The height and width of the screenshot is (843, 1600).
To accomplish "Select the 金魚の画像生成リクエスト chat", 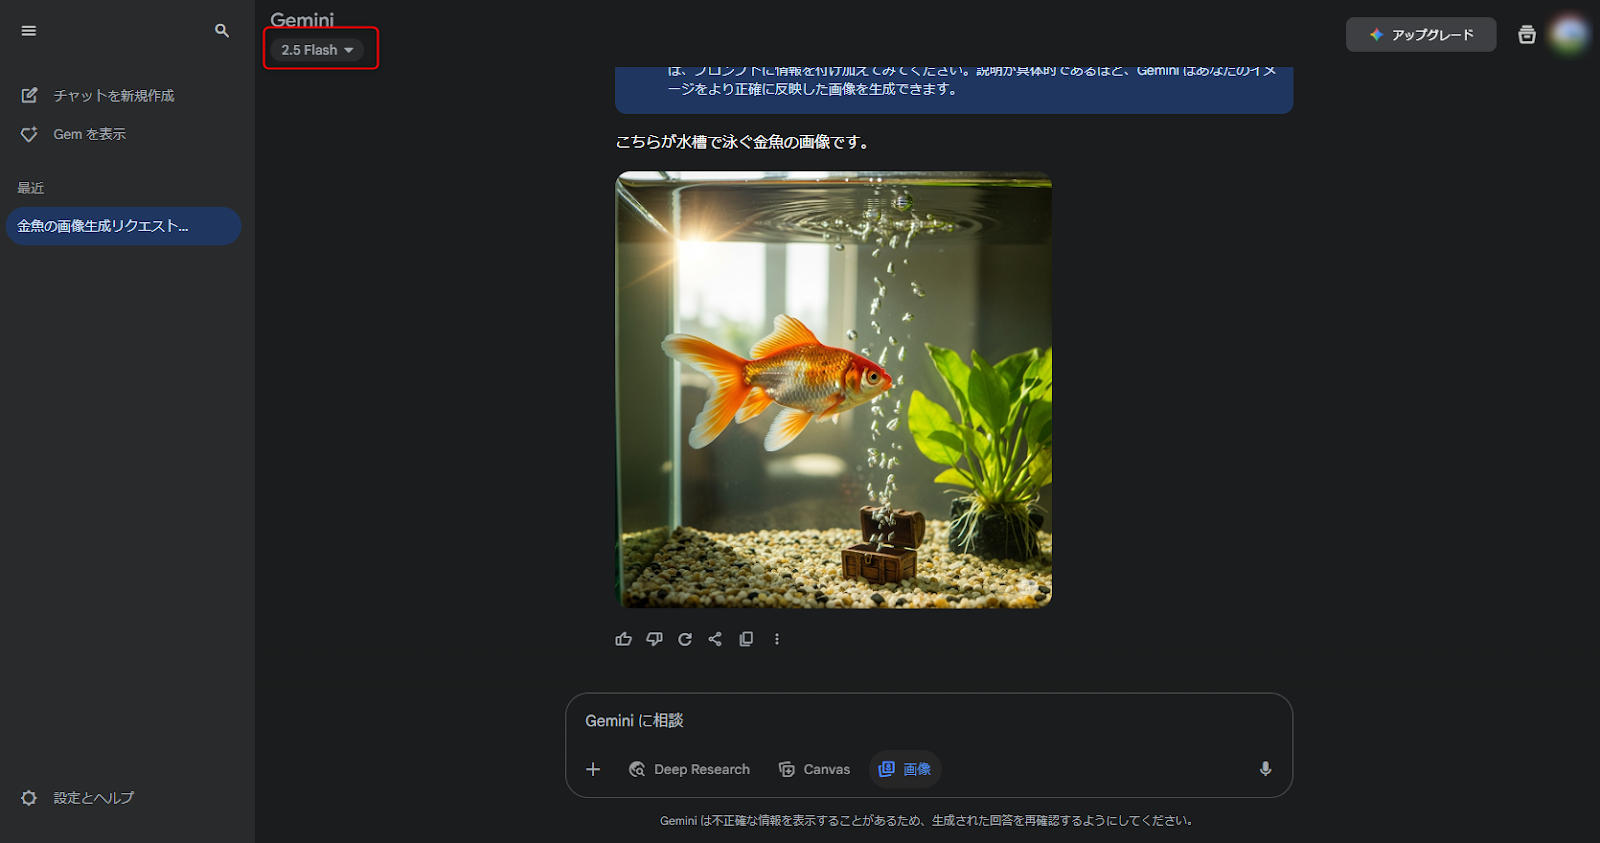I will tap(122, 226).
